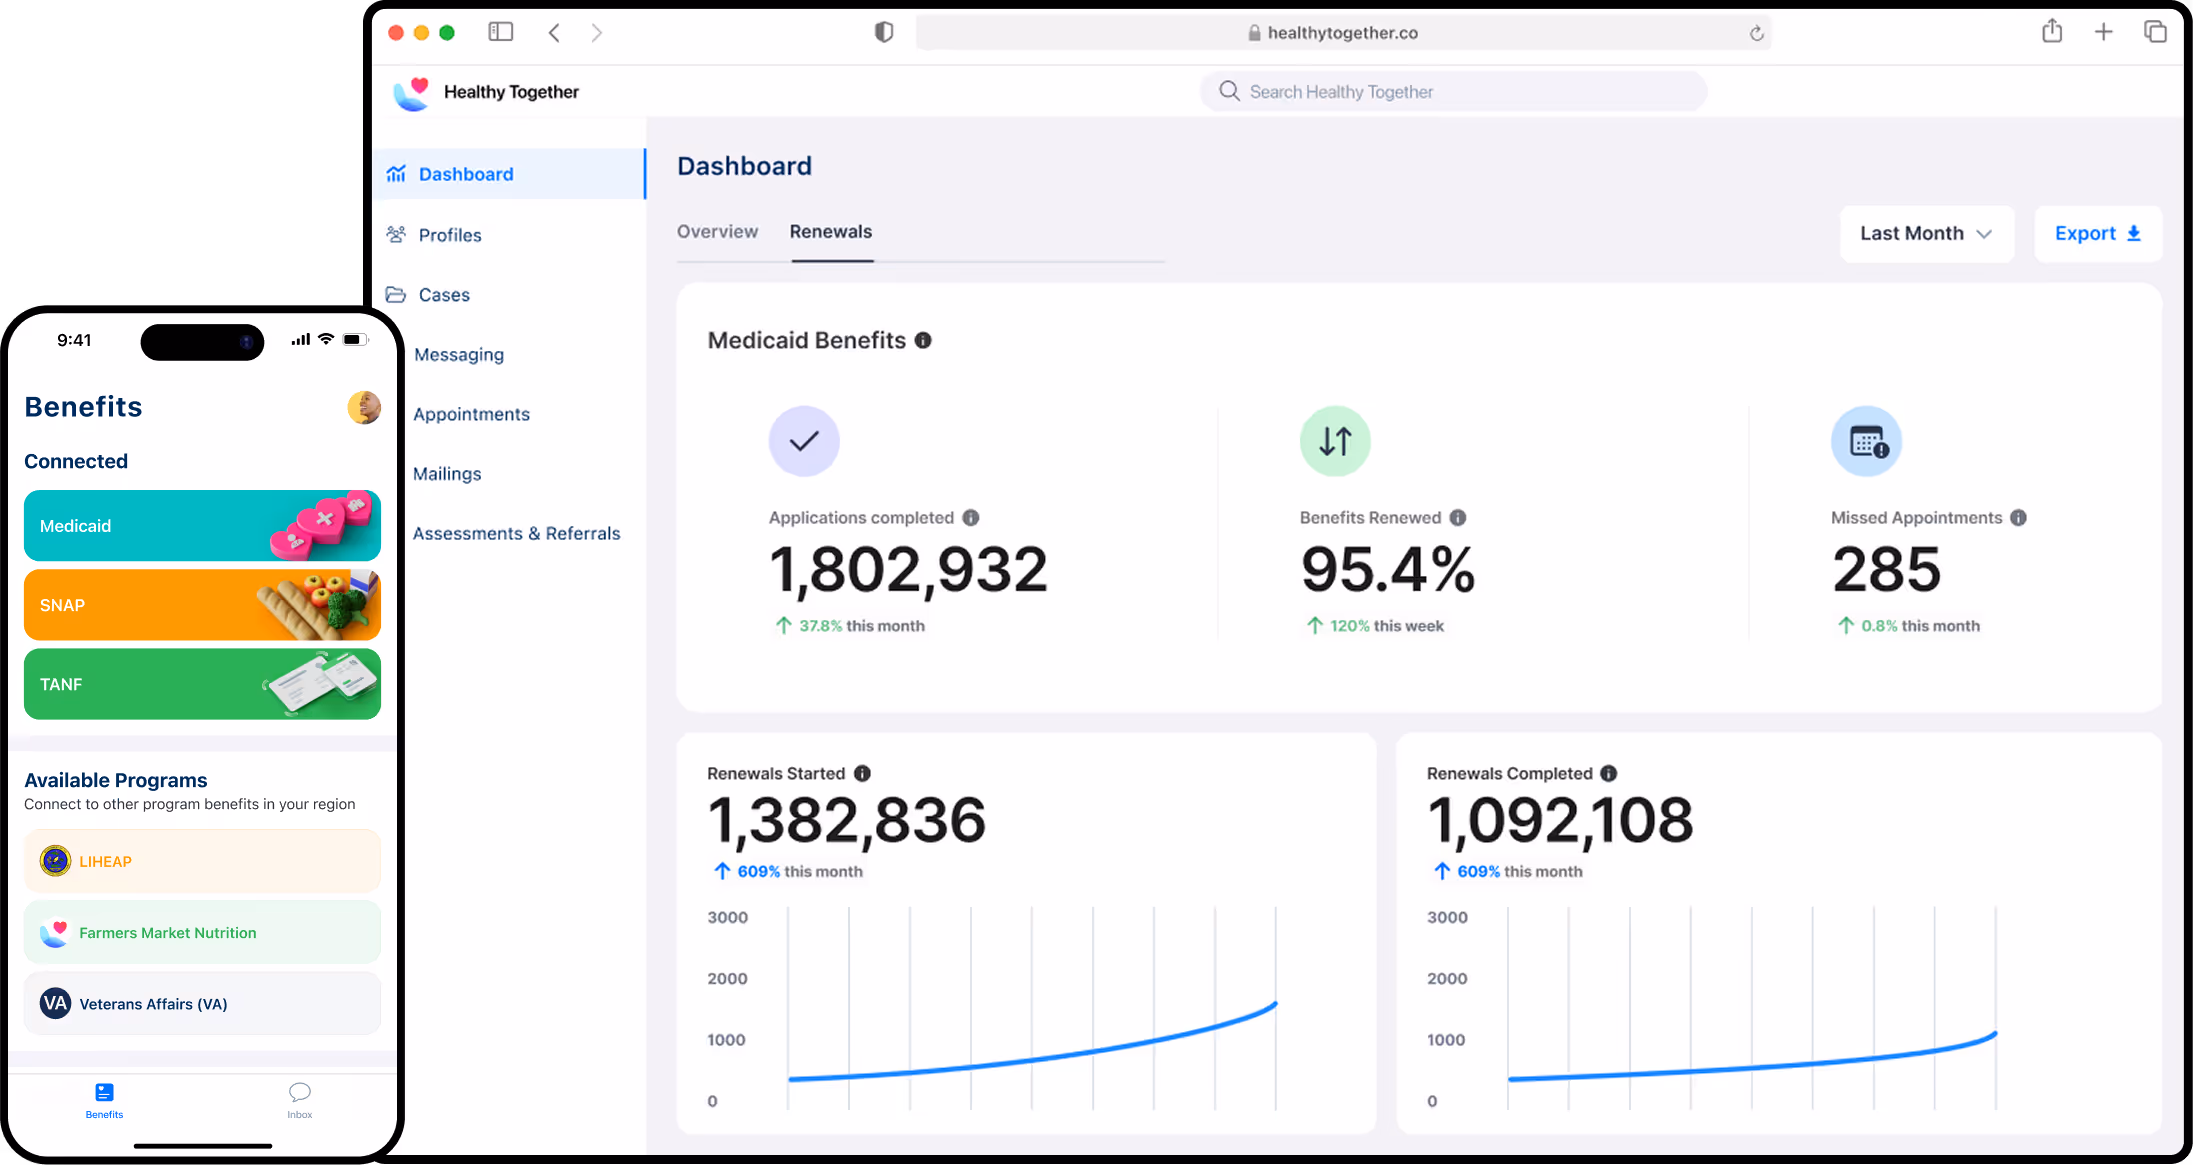This screenshot has width=2193, height=1165.
Task: Tap the SNAP benefit card
Action: (202, 605)
